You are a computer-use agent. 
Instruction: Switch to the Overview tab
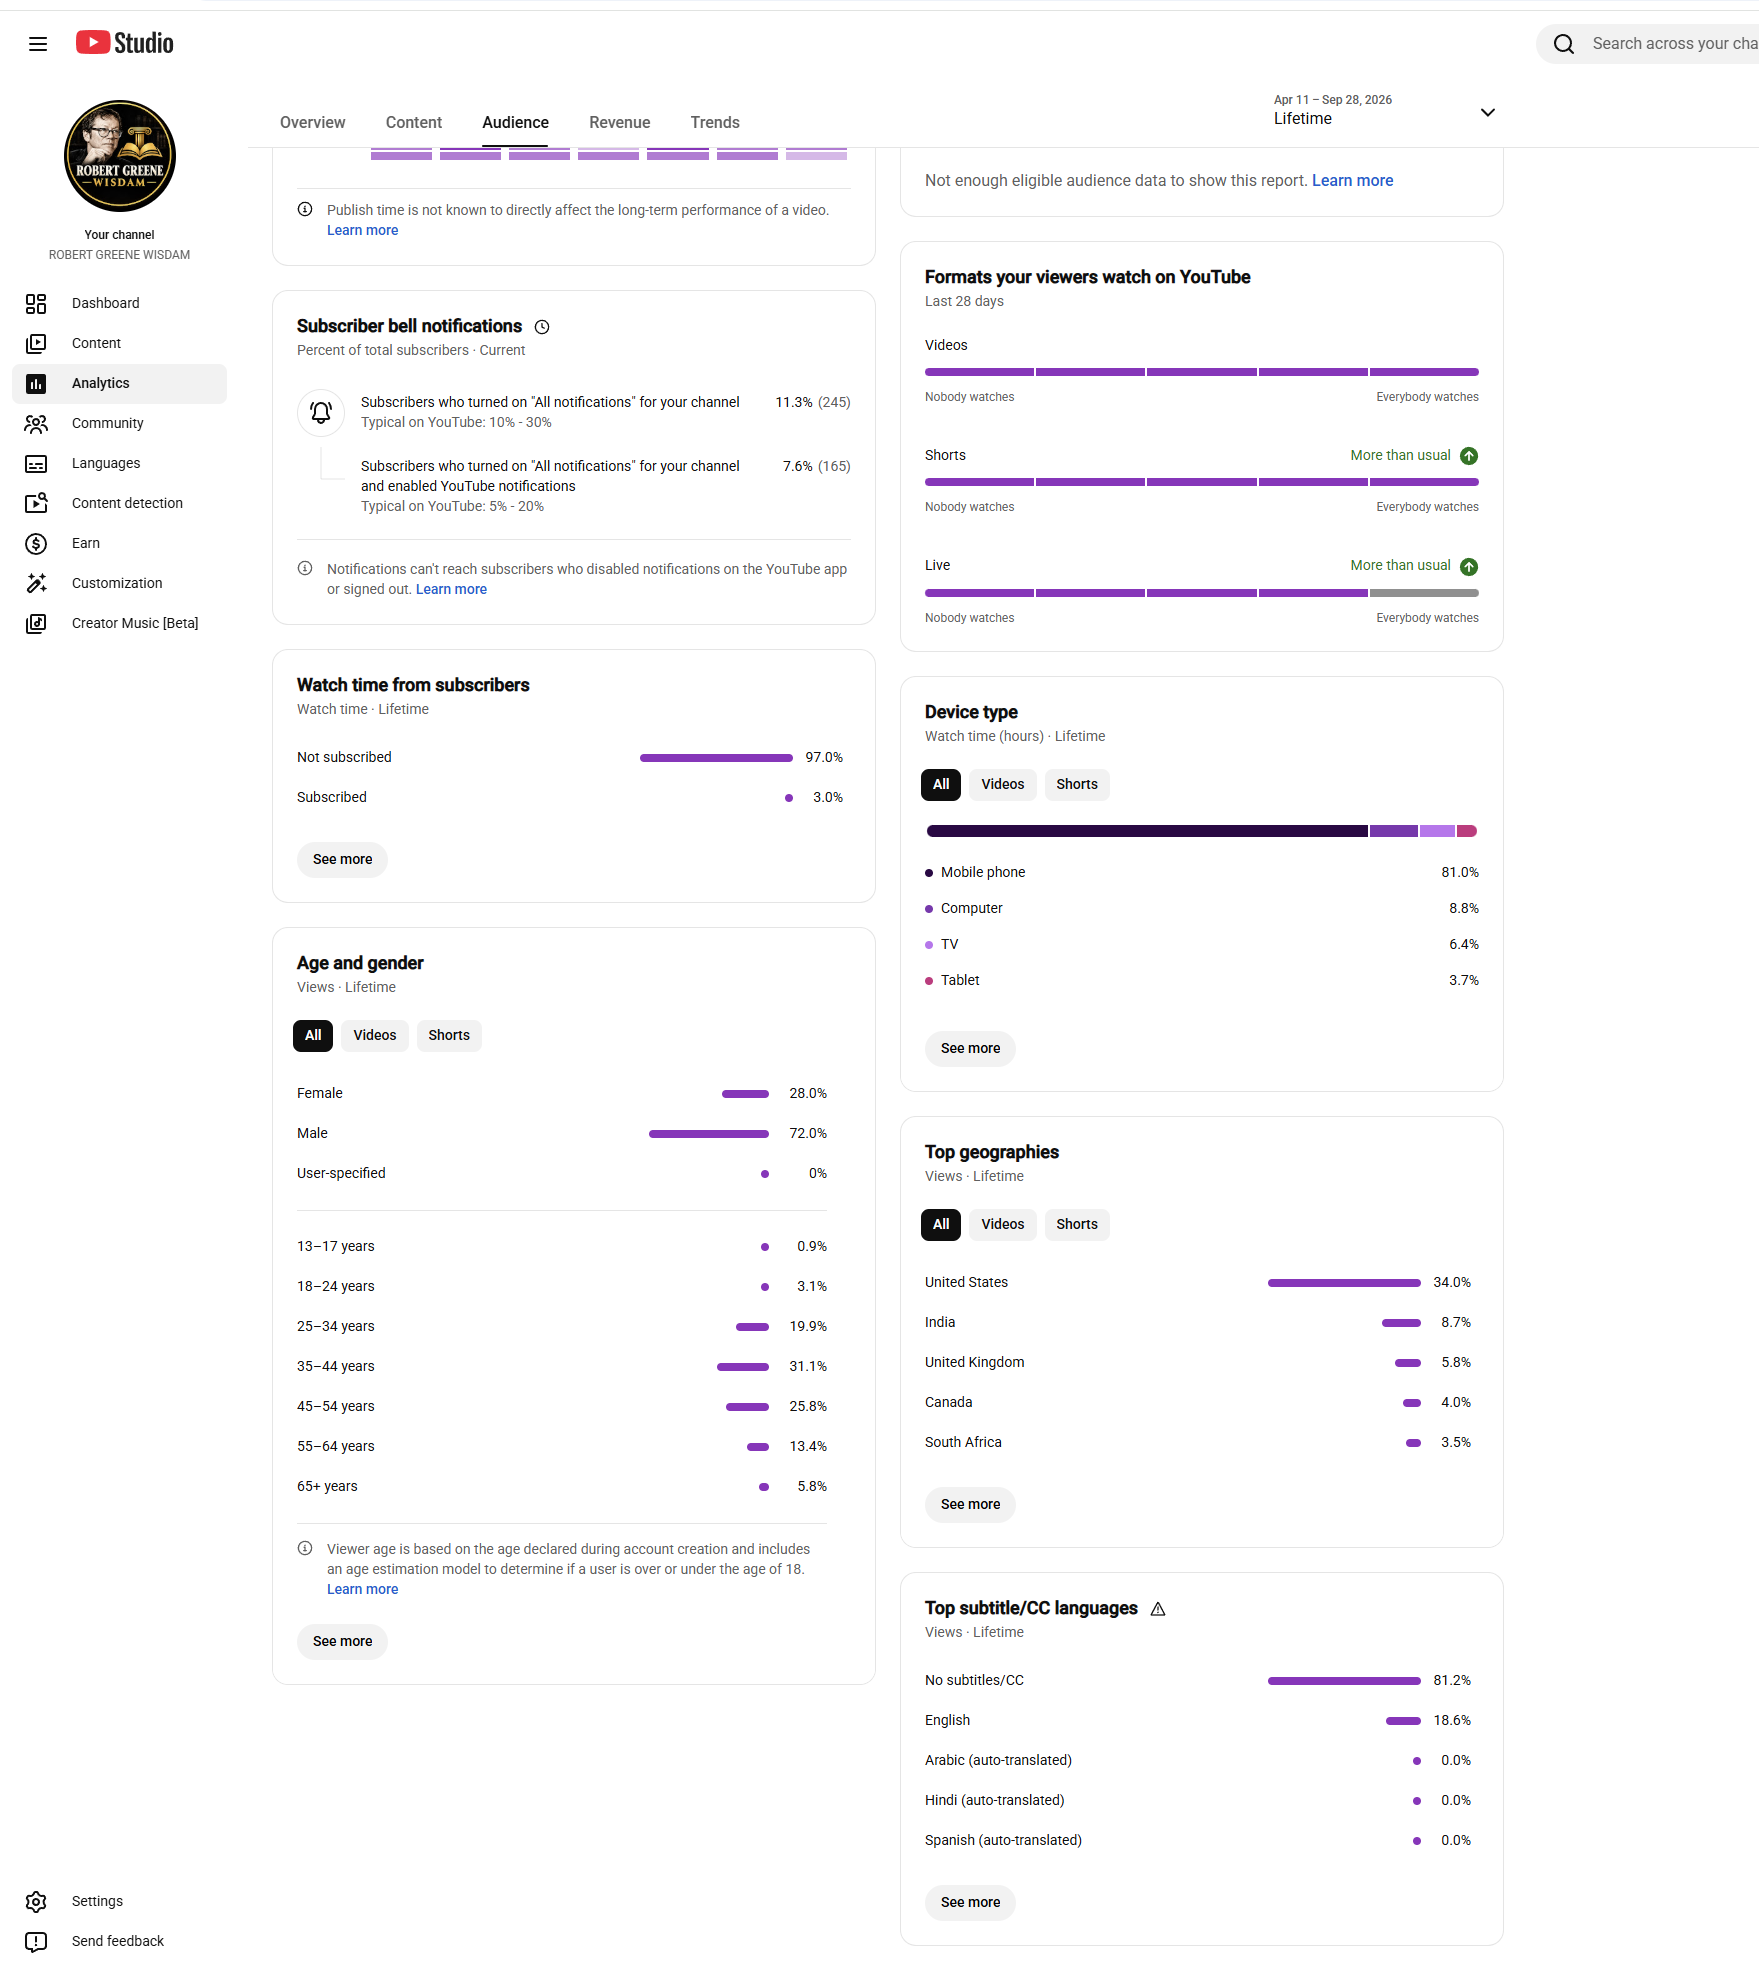click(x=313, y=122)
